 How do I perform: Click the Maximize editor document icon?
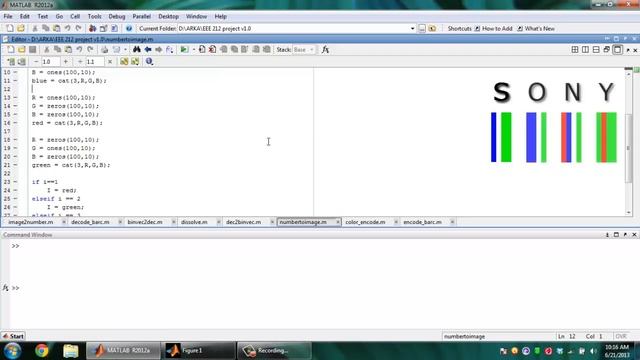point(618,49)
